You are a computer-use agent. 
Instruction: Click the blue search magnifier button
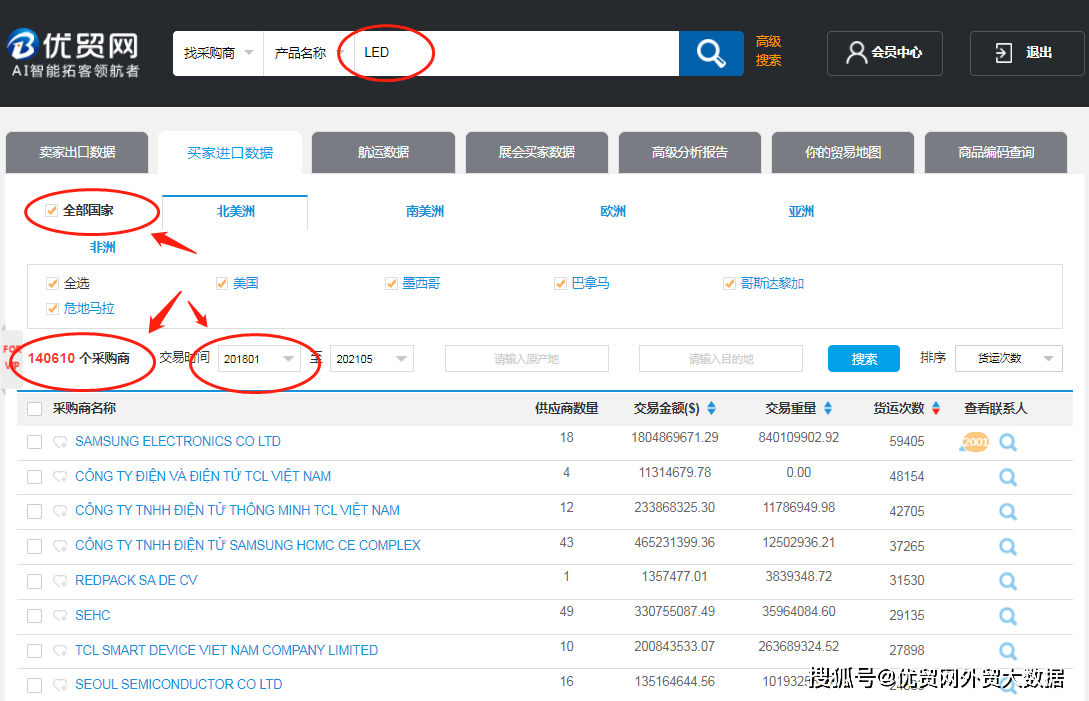tap(710, 53)
